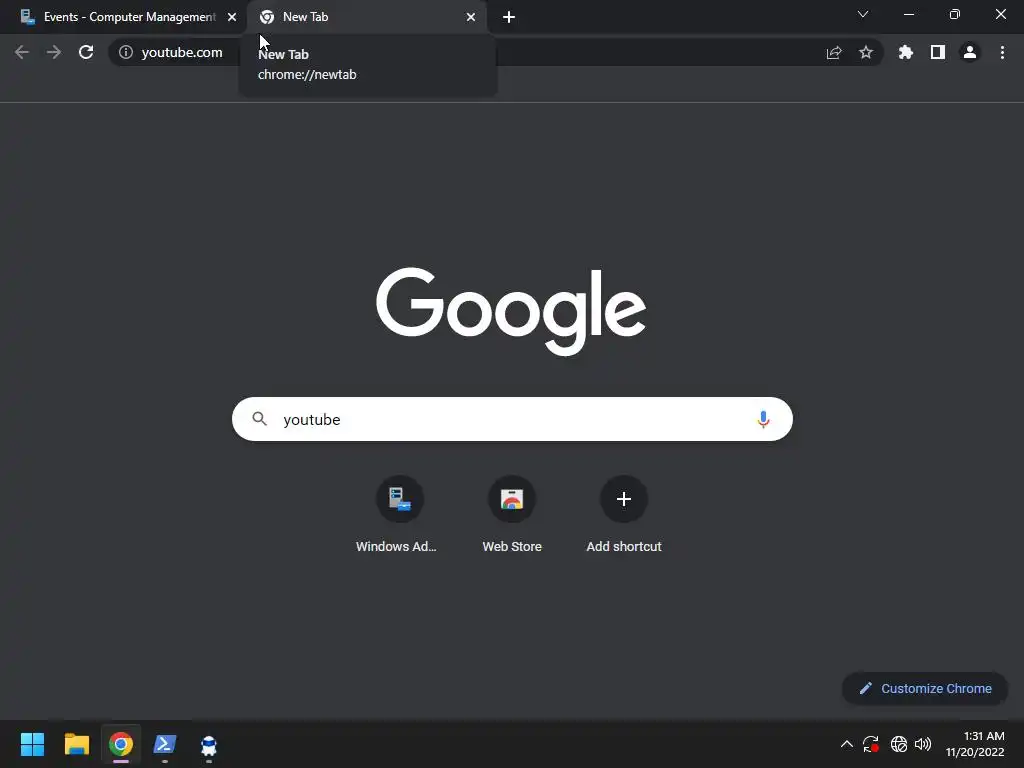Click Add shortcut button
Image resolution: width=1024 pixels, height=768 pixels.
click(624, 516)
